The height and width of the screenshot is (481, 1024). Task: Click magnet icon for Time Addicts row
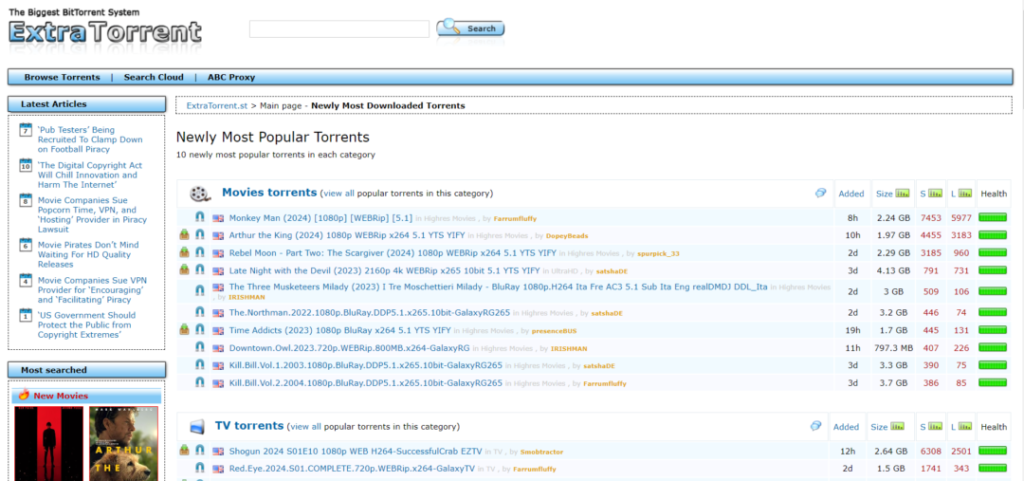click(x=200, y=330)
